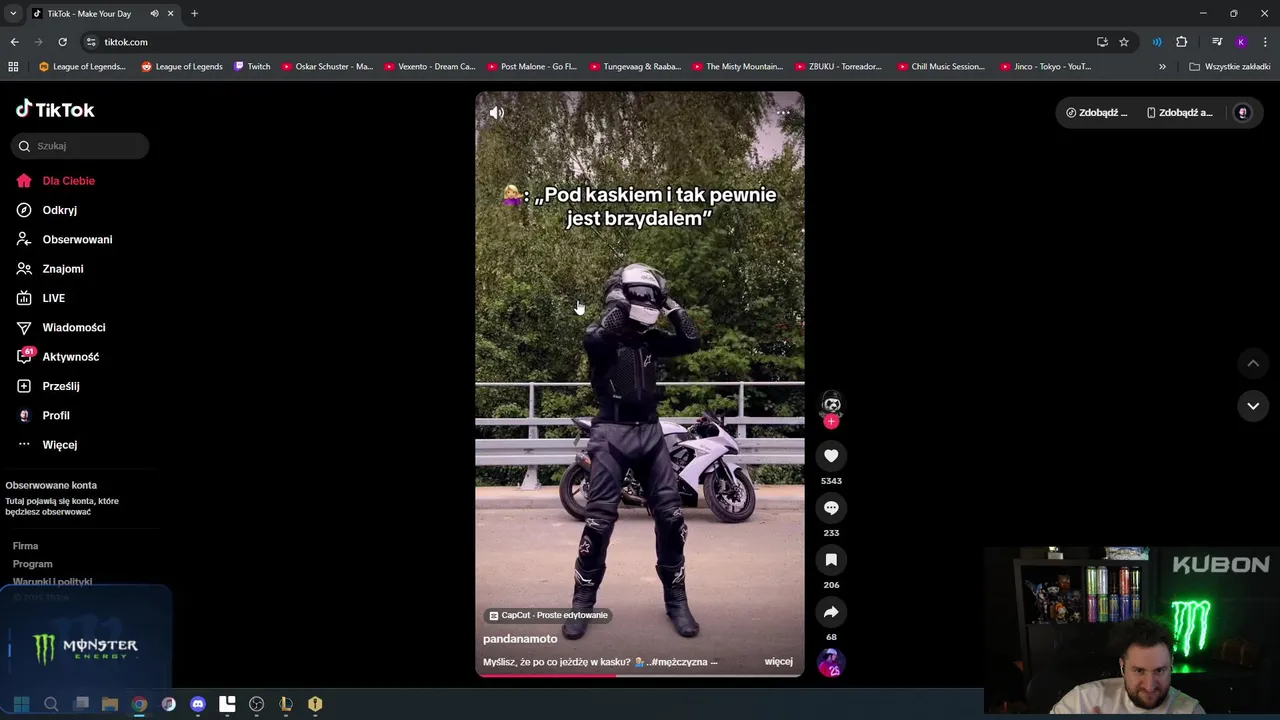The height and width of the screenshot is (720, 1280).
Task: Open the video three-dots options menu
Action: 783,113
